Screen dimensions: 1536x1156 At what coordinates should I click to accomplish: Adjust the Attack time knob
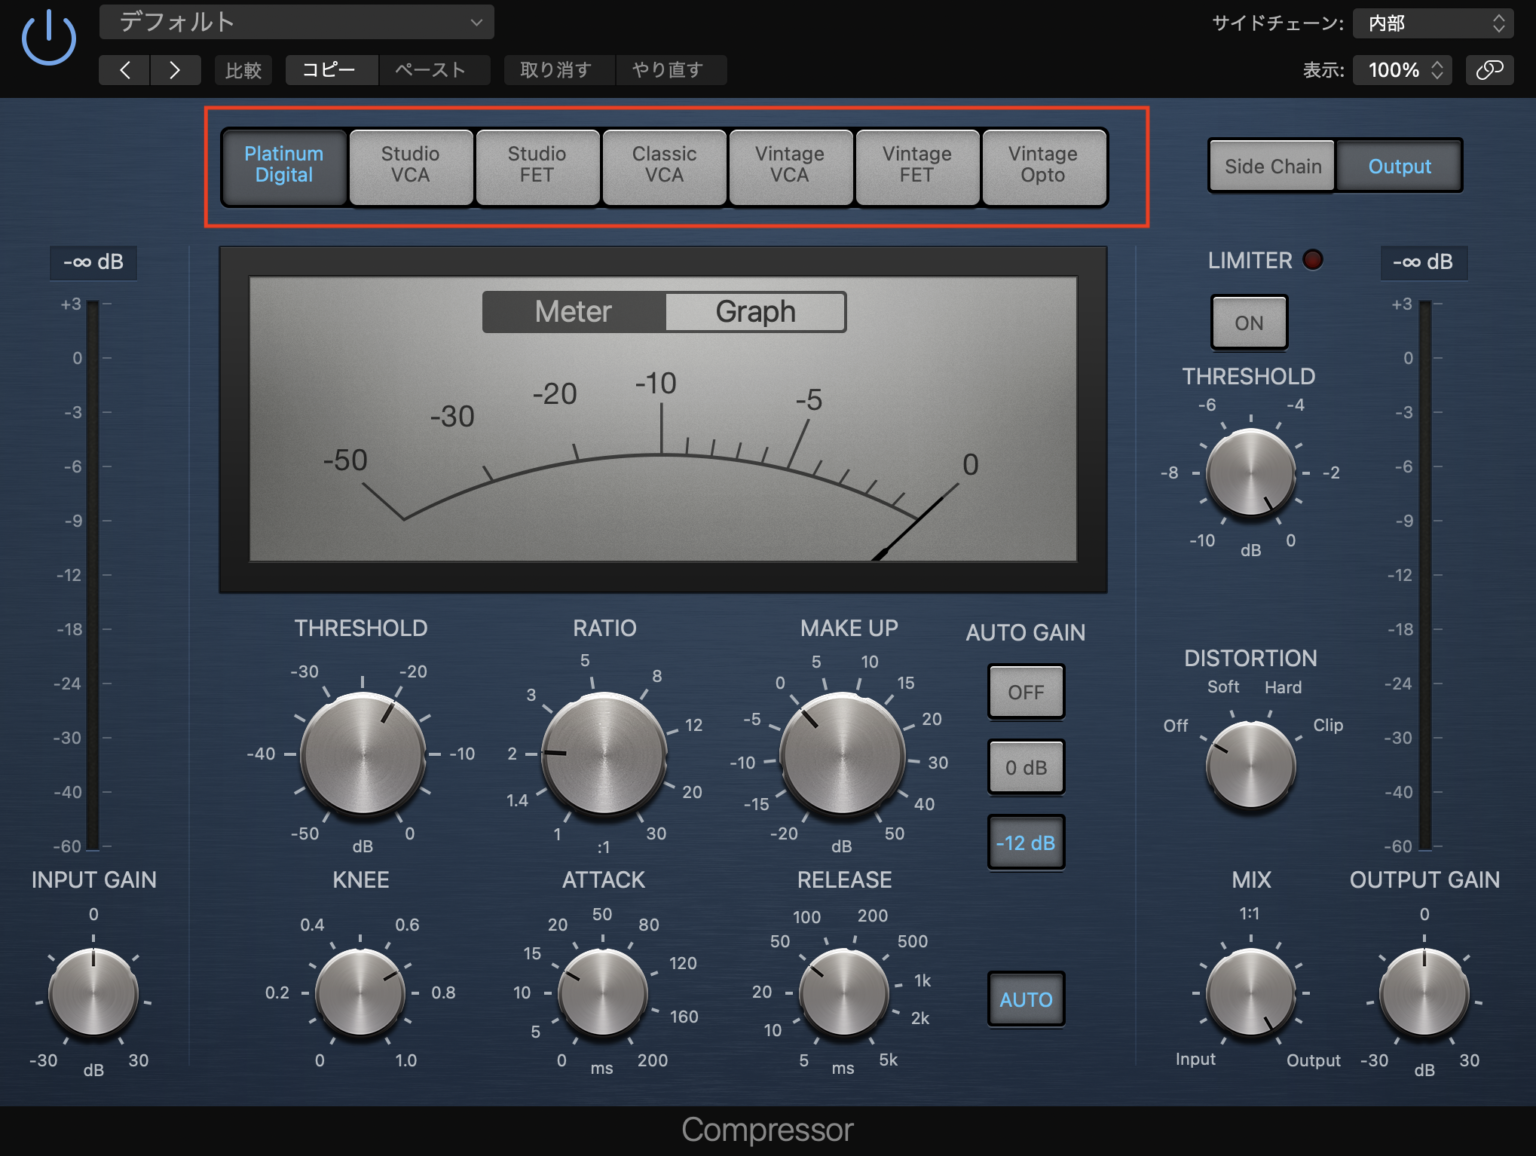[x=601, y=995]
